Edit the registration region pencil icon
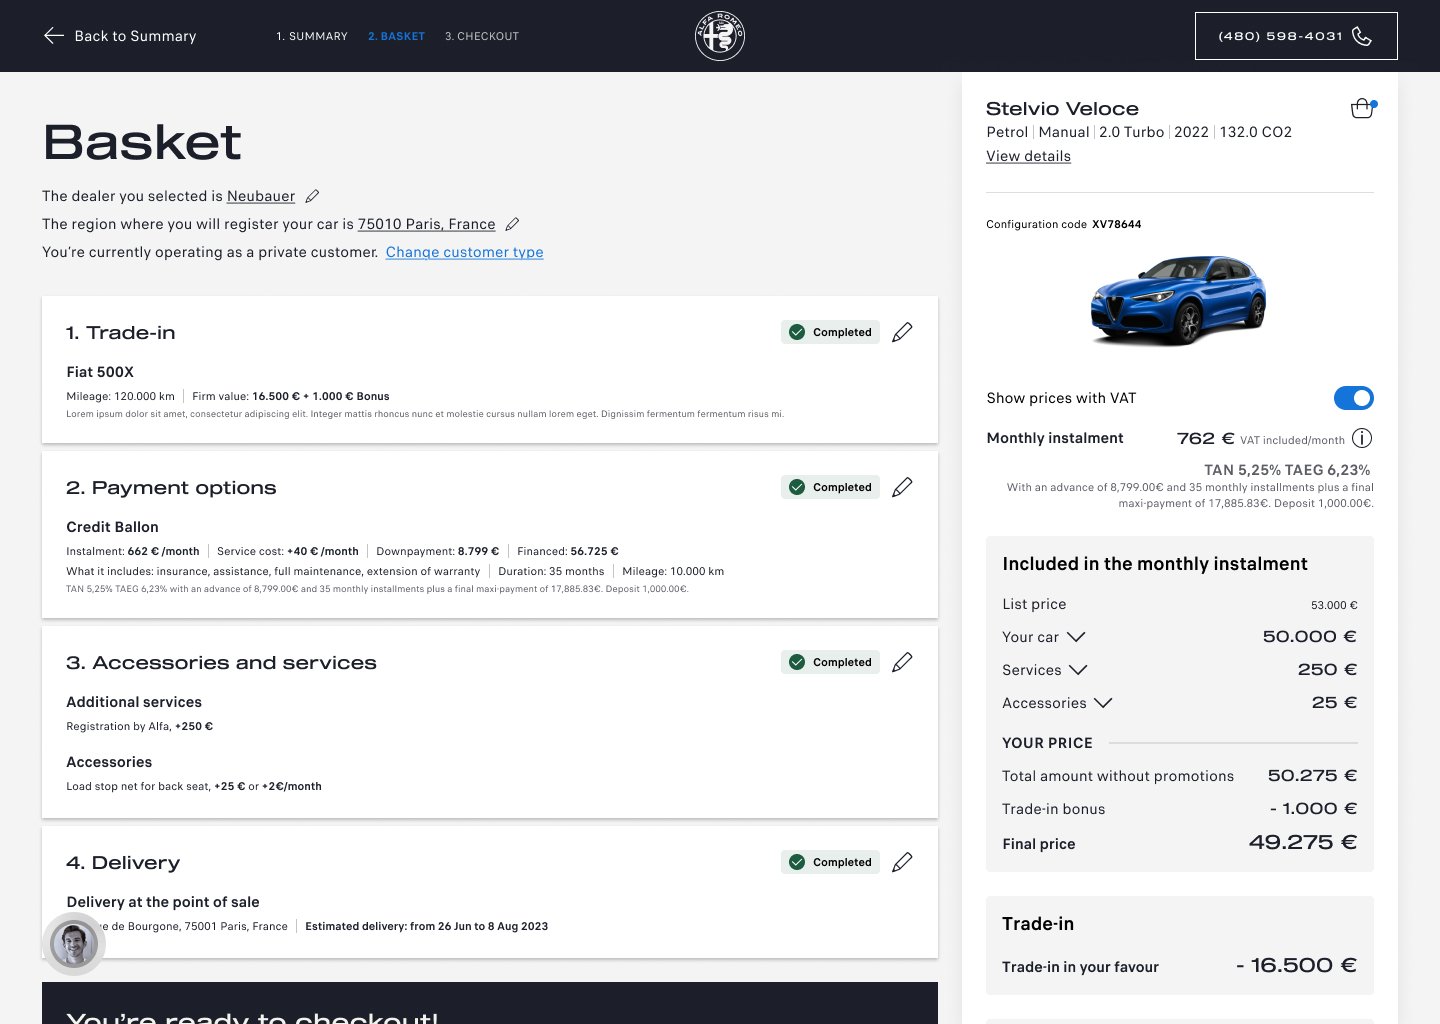Image resolution: width=1440 pixels, height=1024 pixels. [512, 224]
